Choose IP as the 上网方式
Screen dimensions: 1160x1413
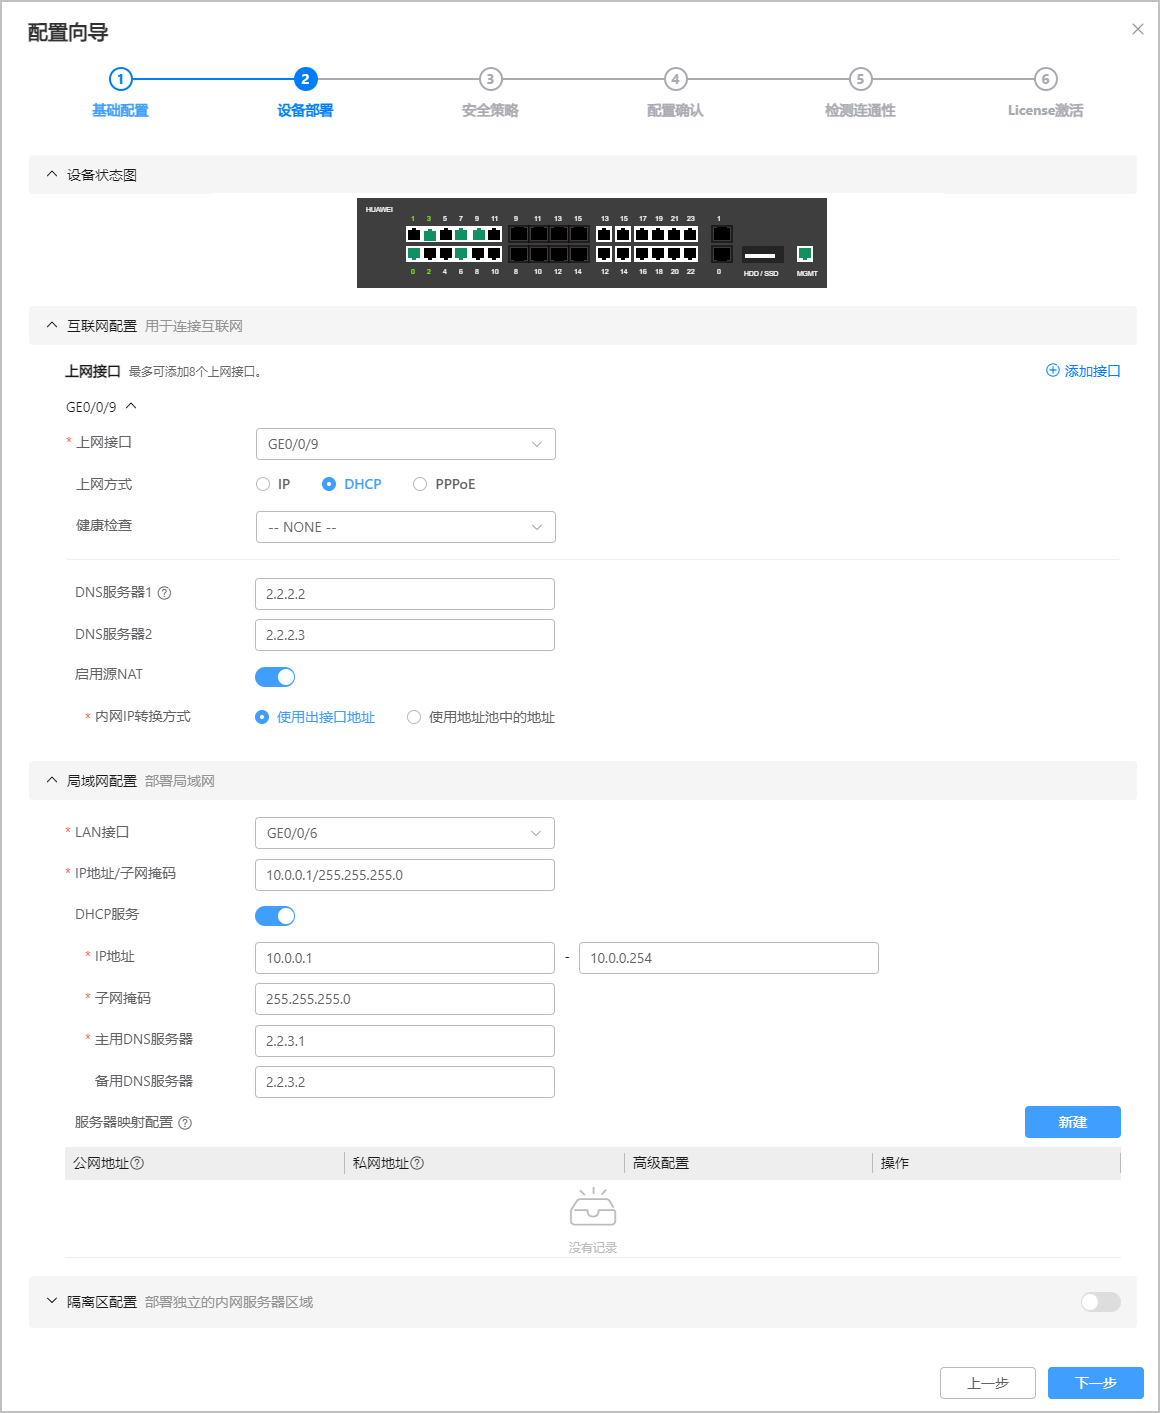pyautogui.click(x=263, y=484)
